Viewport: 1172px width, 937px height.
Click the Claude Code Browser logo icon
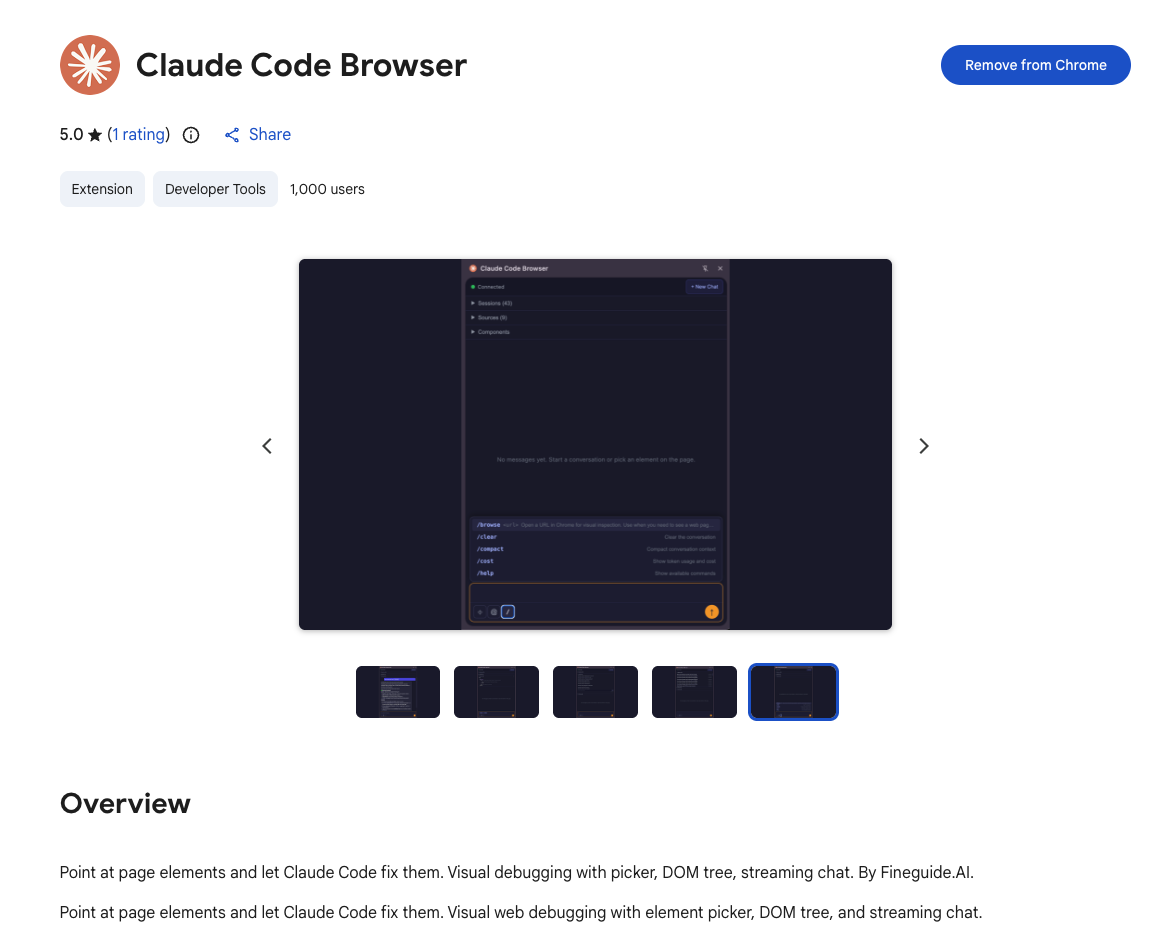(90, 65)
